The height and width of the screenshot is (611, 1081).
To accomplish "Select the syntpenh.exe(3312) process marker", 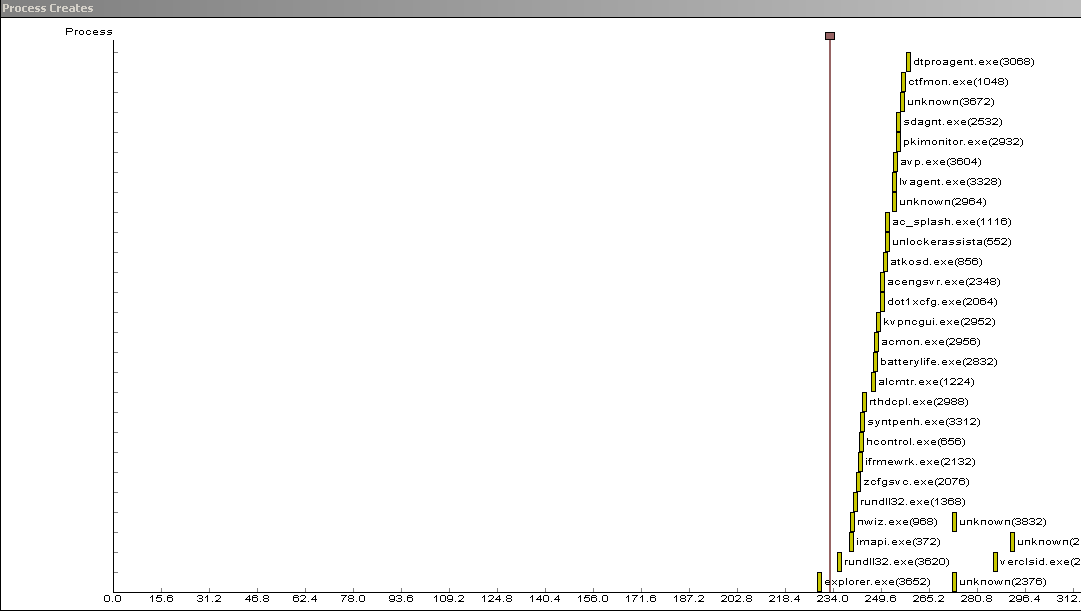I will coord(862,421).
